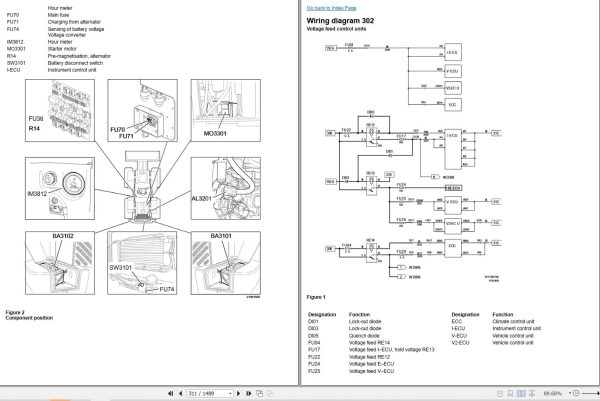This screenshot has width=600, height=401.
Task: Click the IM3812 hour meter image
Action: pos(60,188)
